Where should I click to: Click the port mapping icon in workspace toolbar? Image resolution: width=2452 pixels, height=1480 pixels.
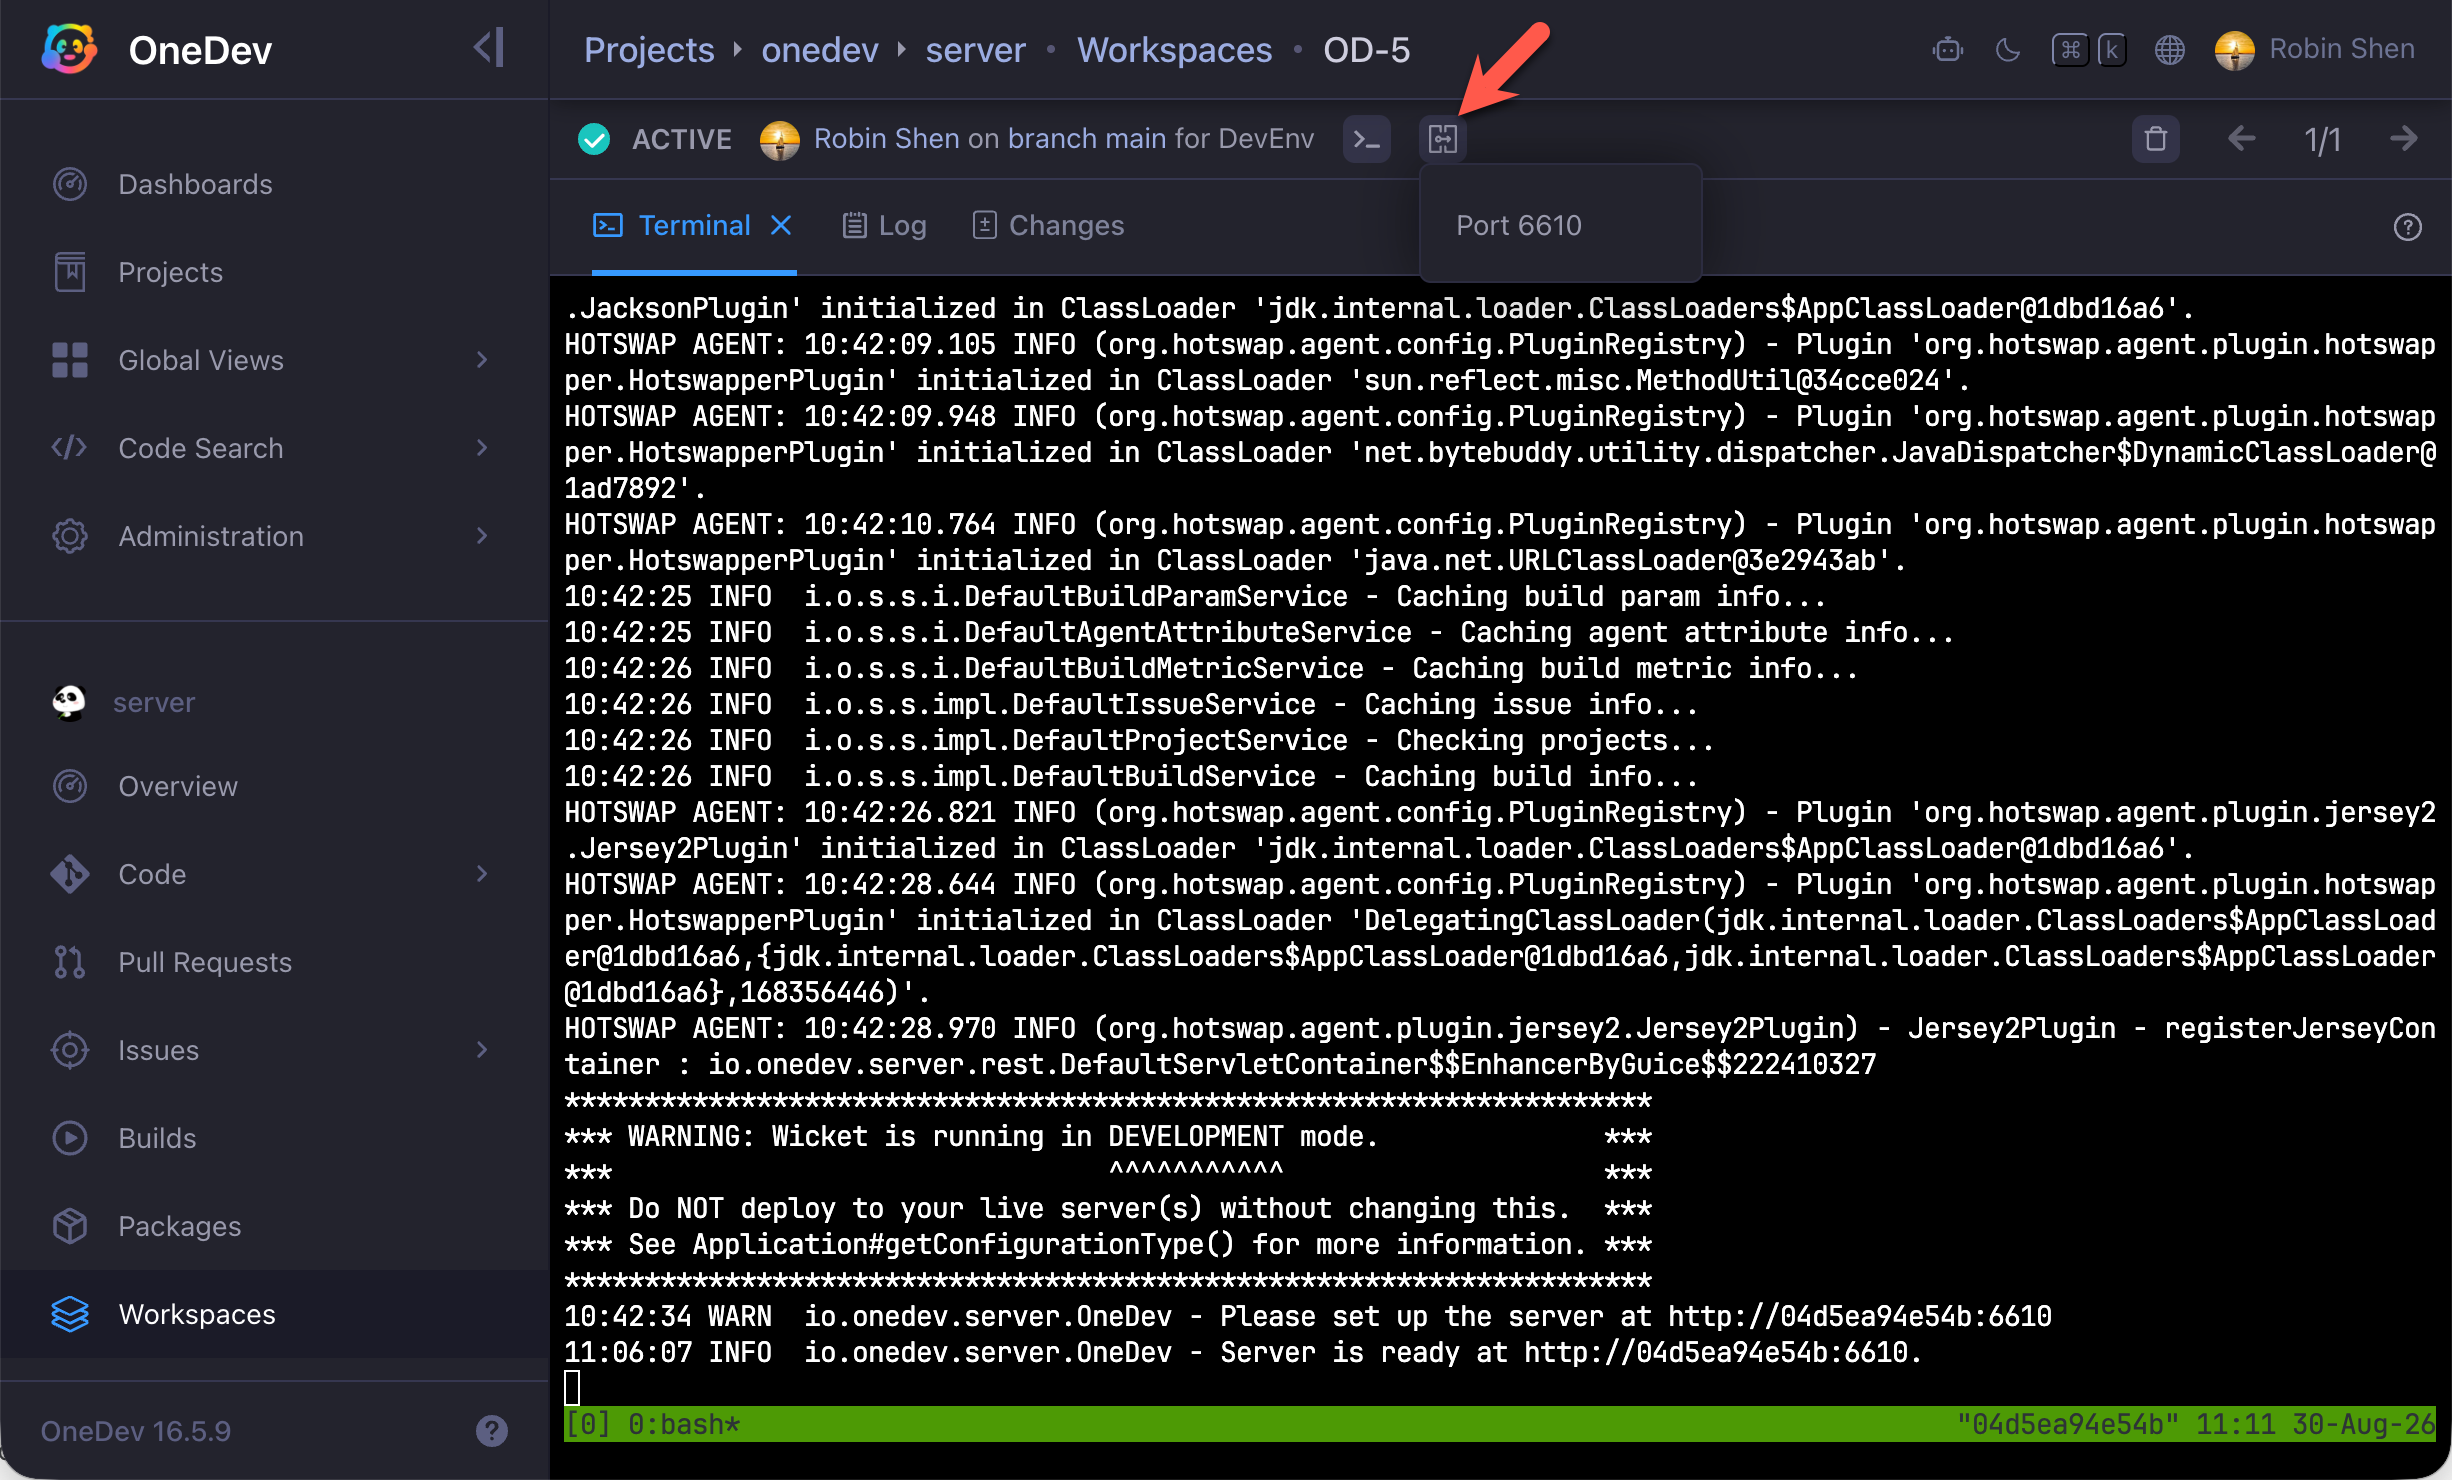tap(1443, 139)
